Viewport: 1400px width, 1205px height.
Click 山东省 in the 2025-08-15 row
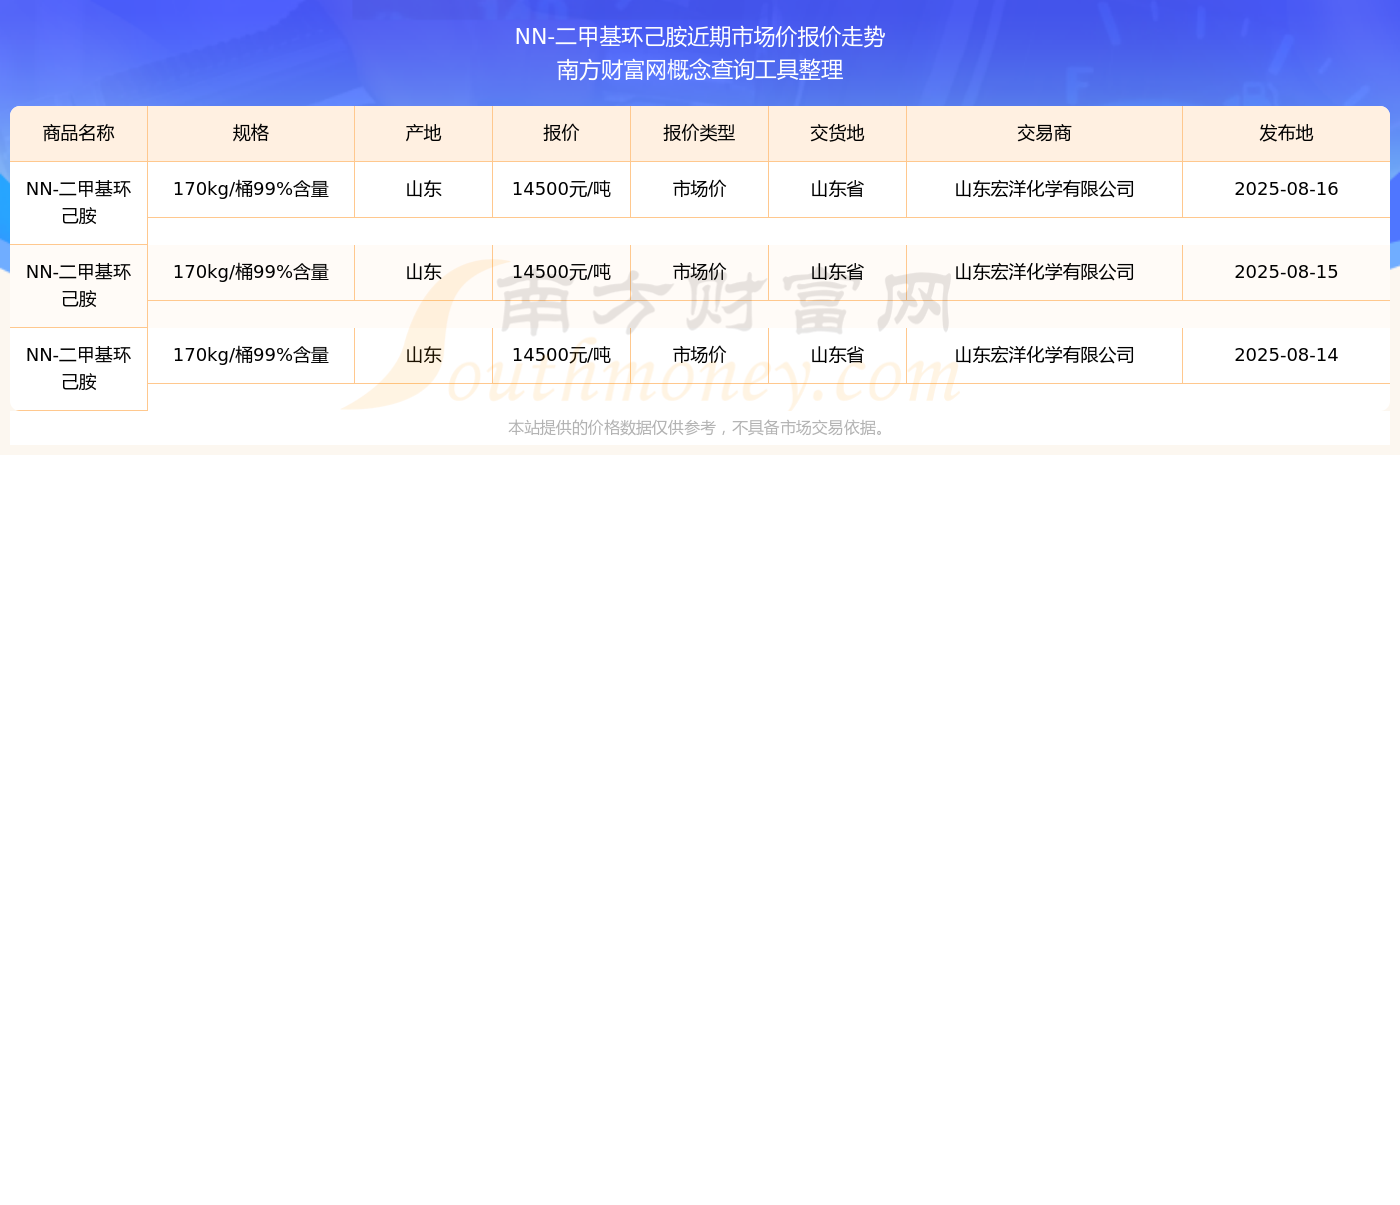838,272
